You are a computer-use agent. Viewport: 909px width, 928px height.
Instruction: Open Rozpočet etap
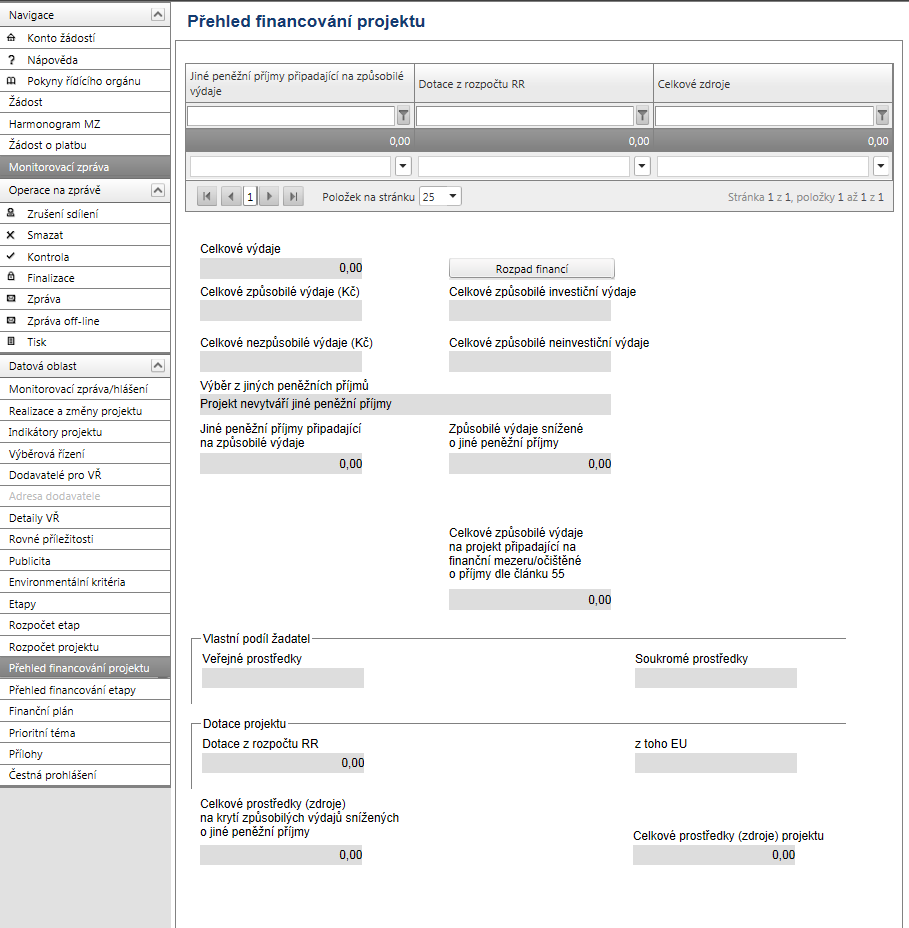pyautogui.click(x=85, y=625)
